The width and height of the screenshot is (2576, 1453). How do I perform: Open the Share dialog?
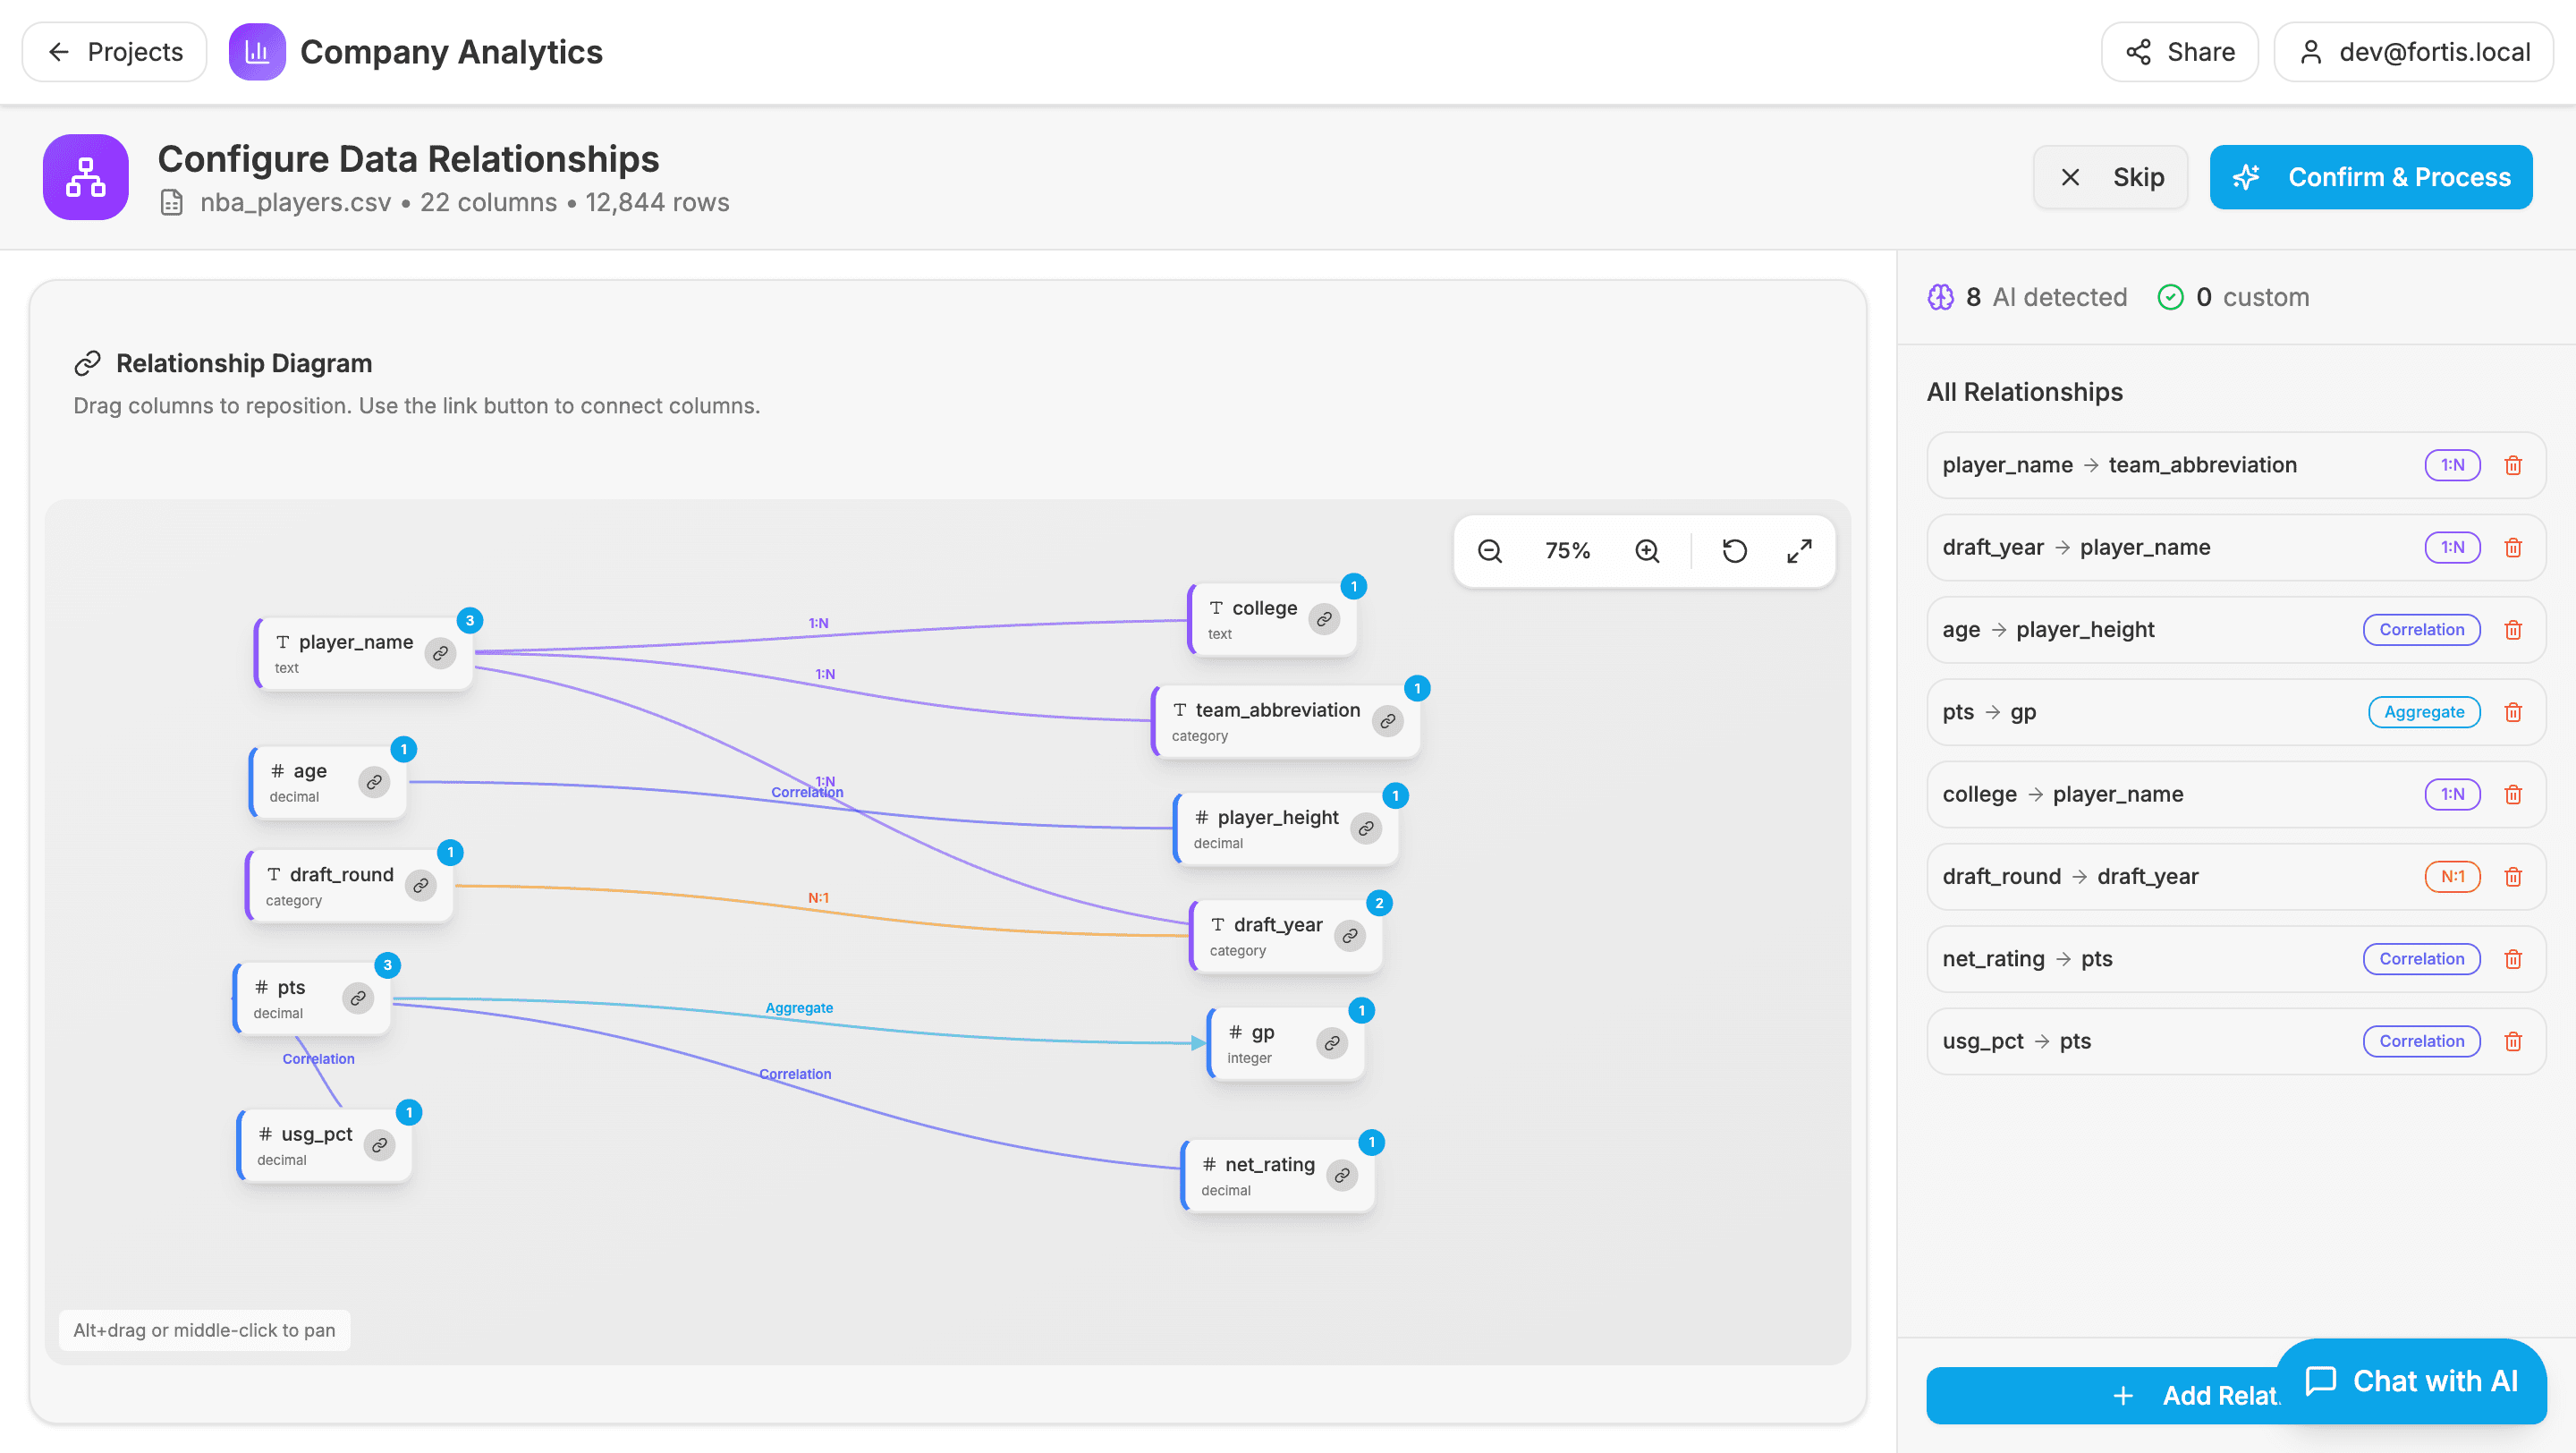[2180, 52]
